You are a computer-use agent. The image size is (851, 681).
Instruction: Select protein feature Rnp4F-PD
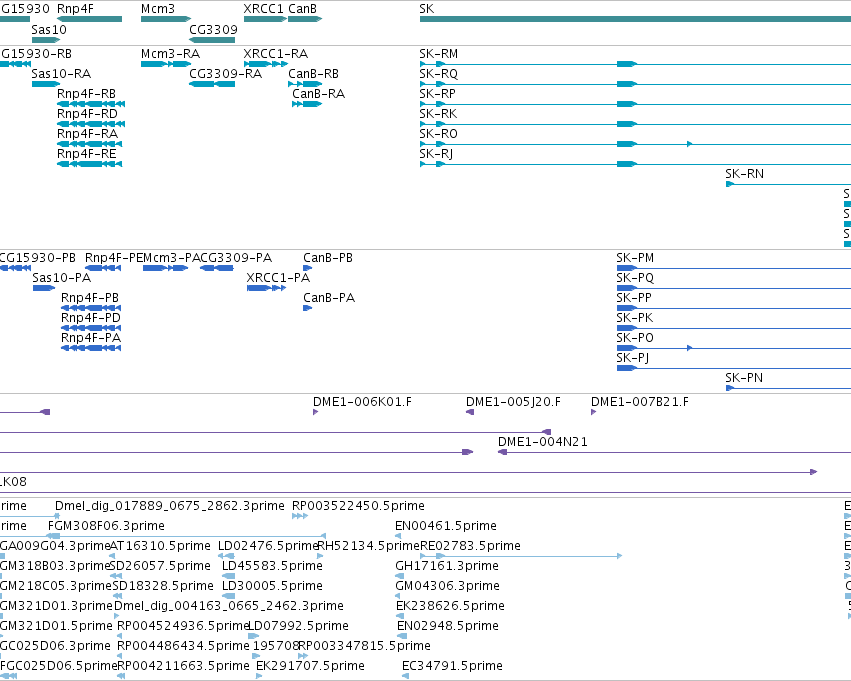point(91,328)
